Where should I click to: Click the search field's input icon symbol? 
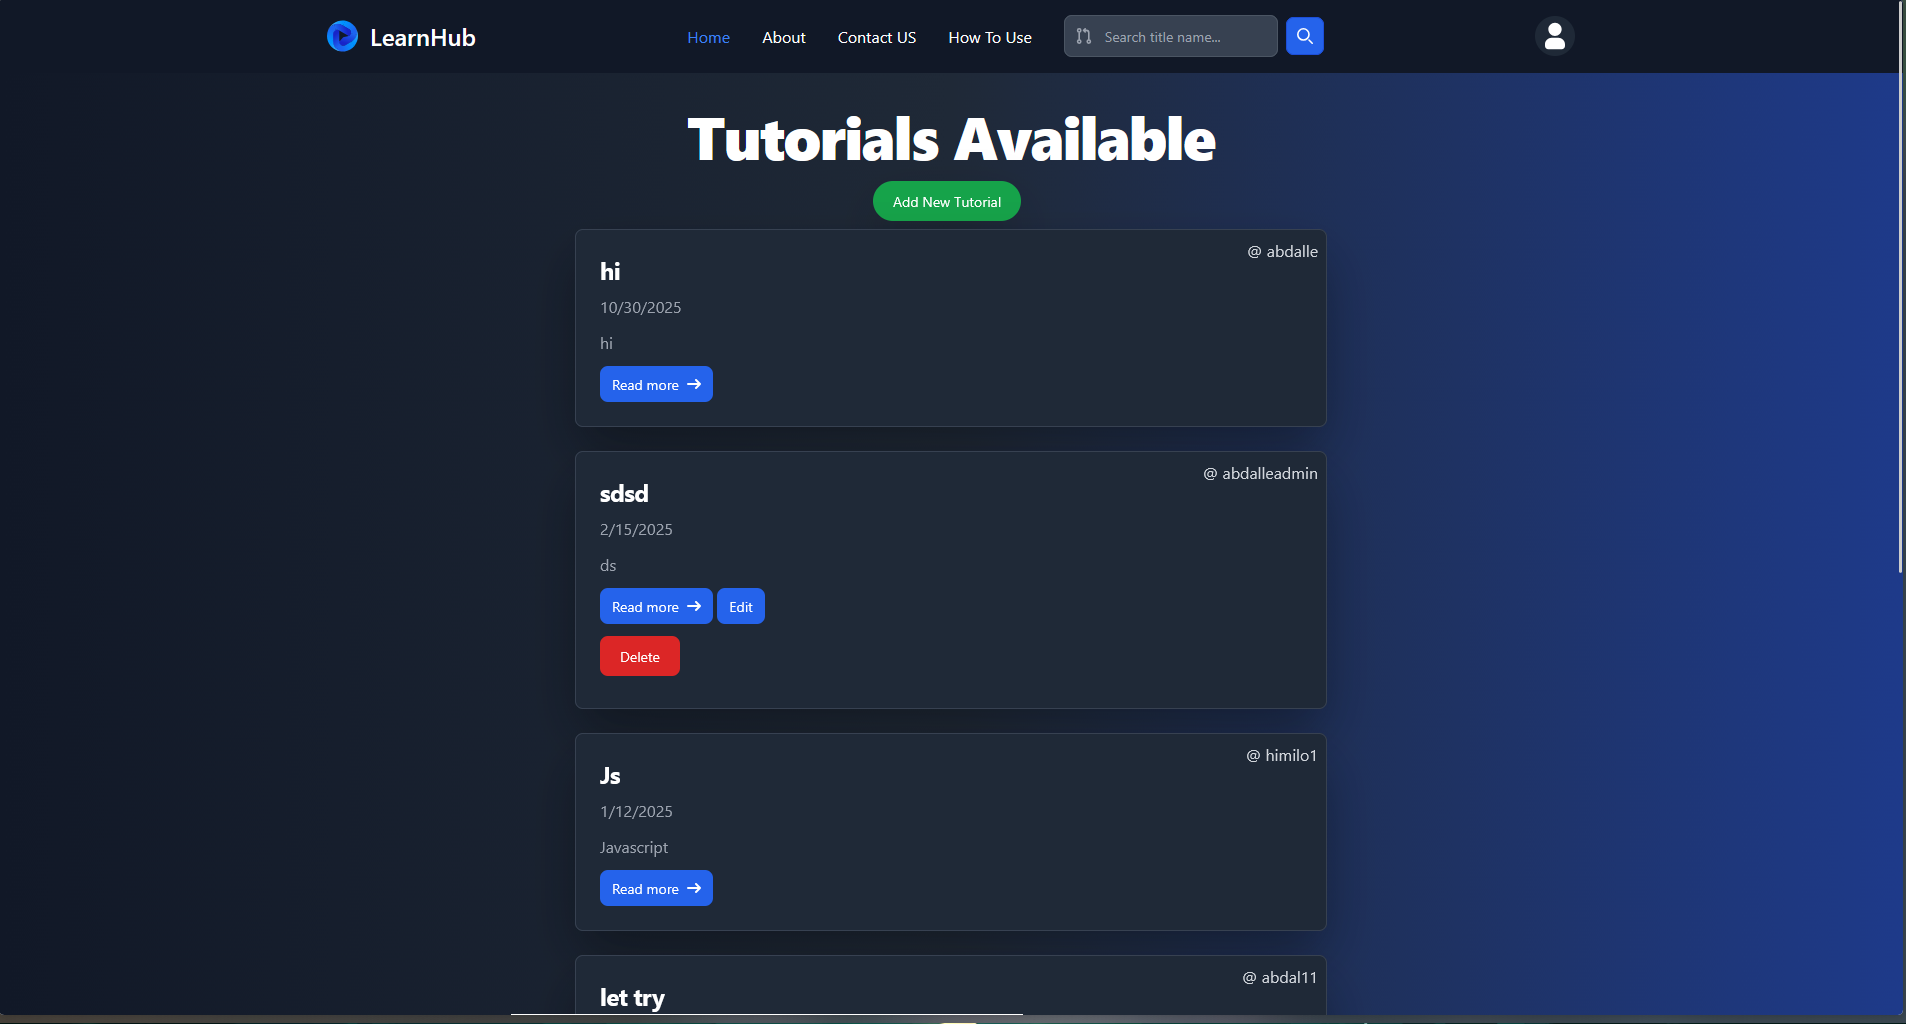[1084, 36]
